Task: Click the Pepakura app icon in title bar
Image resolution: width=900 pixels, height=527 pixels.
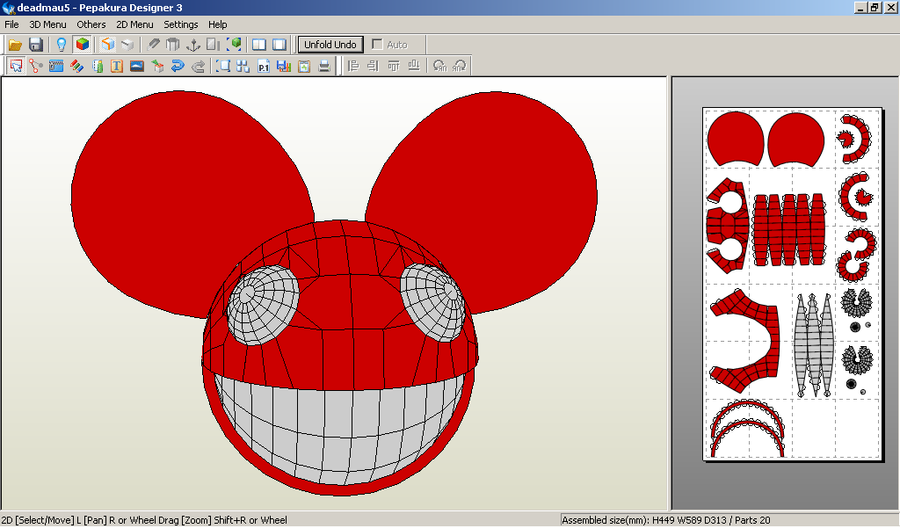Action: [x=8, y=7]
